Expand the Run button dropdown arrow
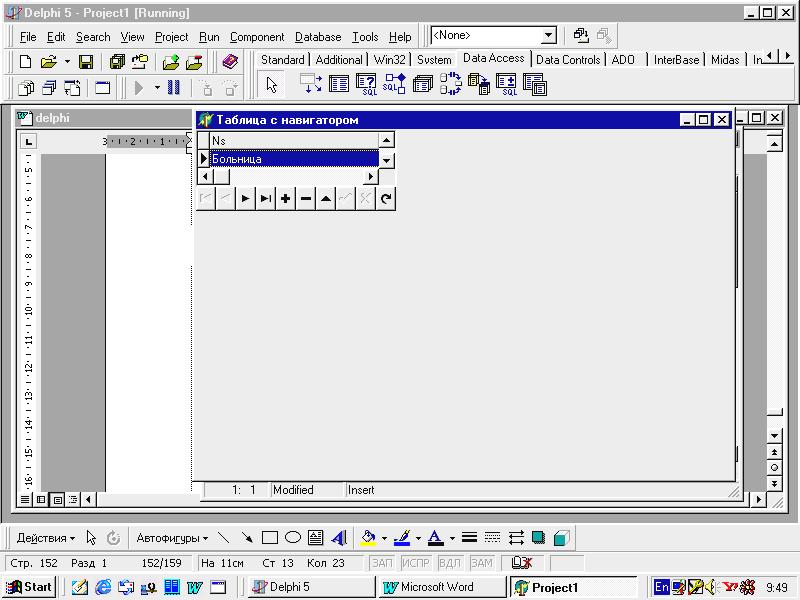The image size is (800, 600). click(157, 88)
